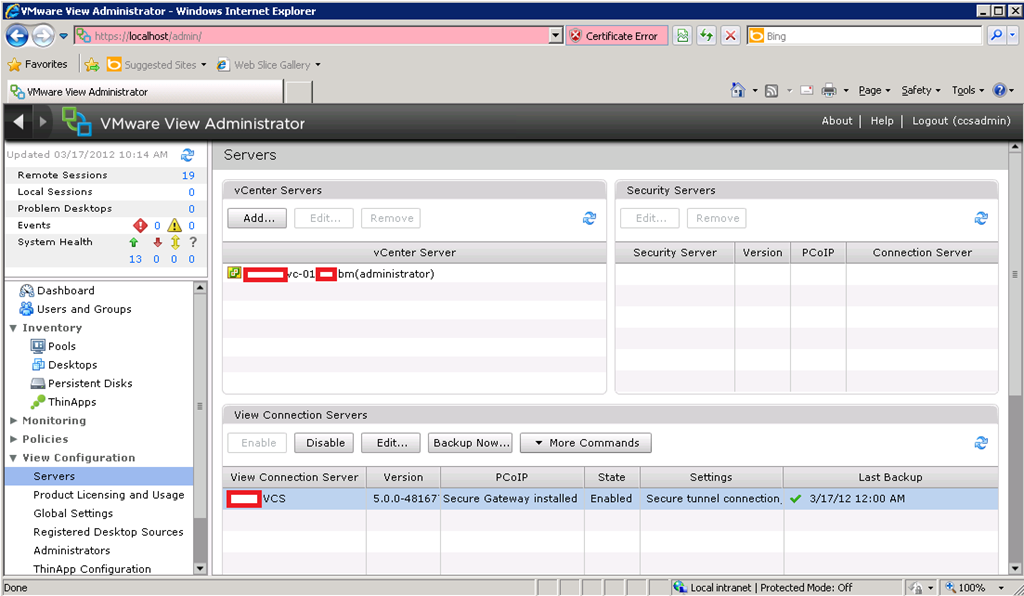Click the IE stop loading X icon
Viewport: 1024px width, 596px height.
(x=731, y=36)
